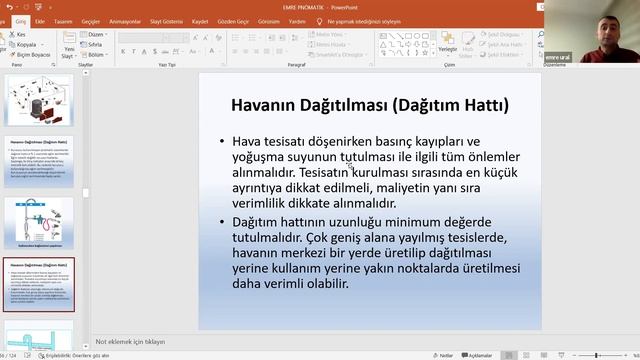Click the zoom in plus button
This screenshot has height=360, width=640.
[x=625, y=356]
